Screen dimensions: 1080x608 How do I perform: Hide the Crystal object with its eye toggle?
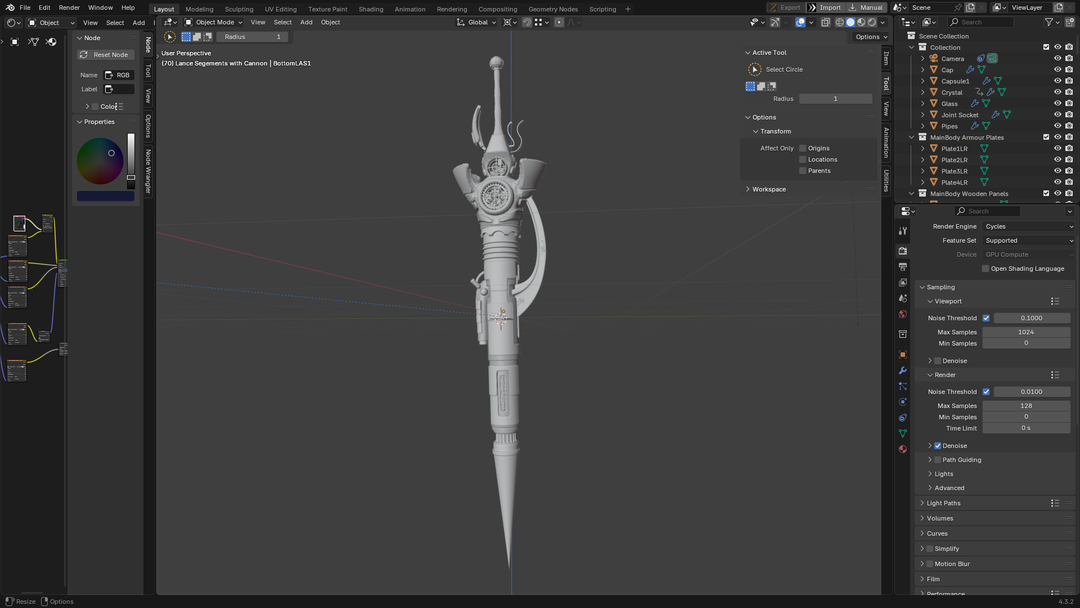(1056, 91)
